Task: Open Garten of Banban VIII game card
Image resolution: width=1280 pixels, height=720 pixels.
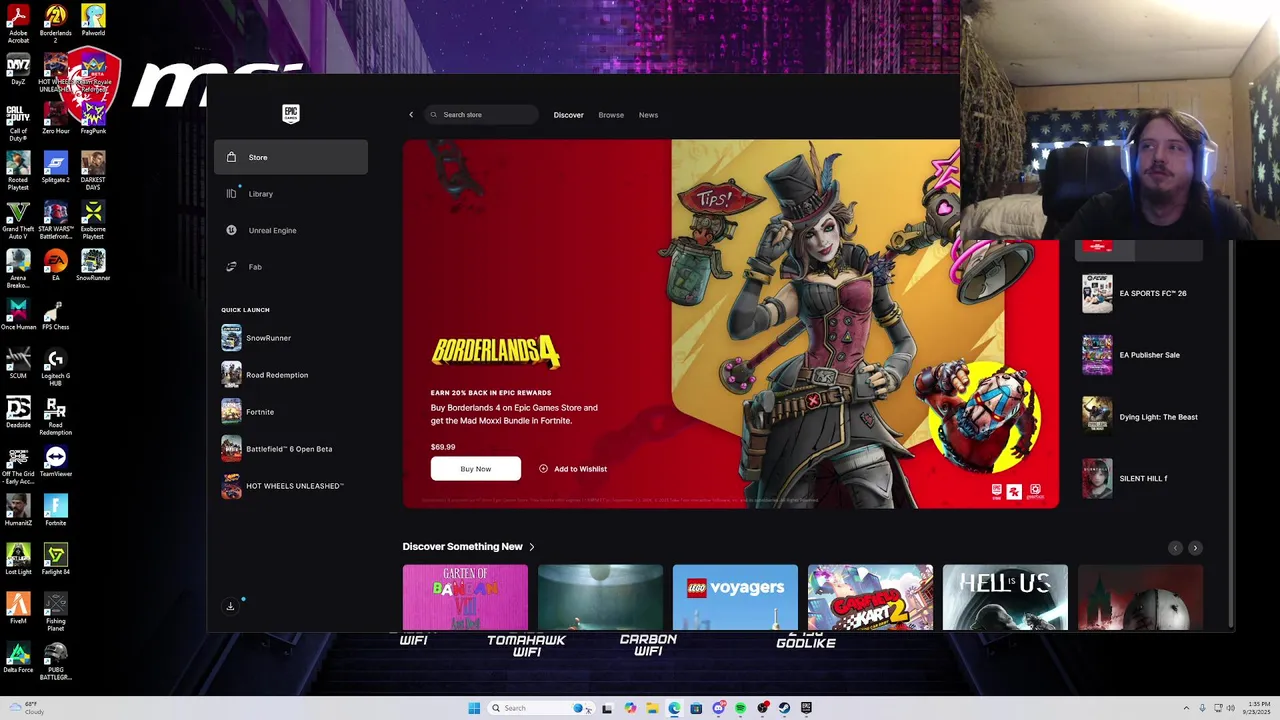Action: point(465,598)
